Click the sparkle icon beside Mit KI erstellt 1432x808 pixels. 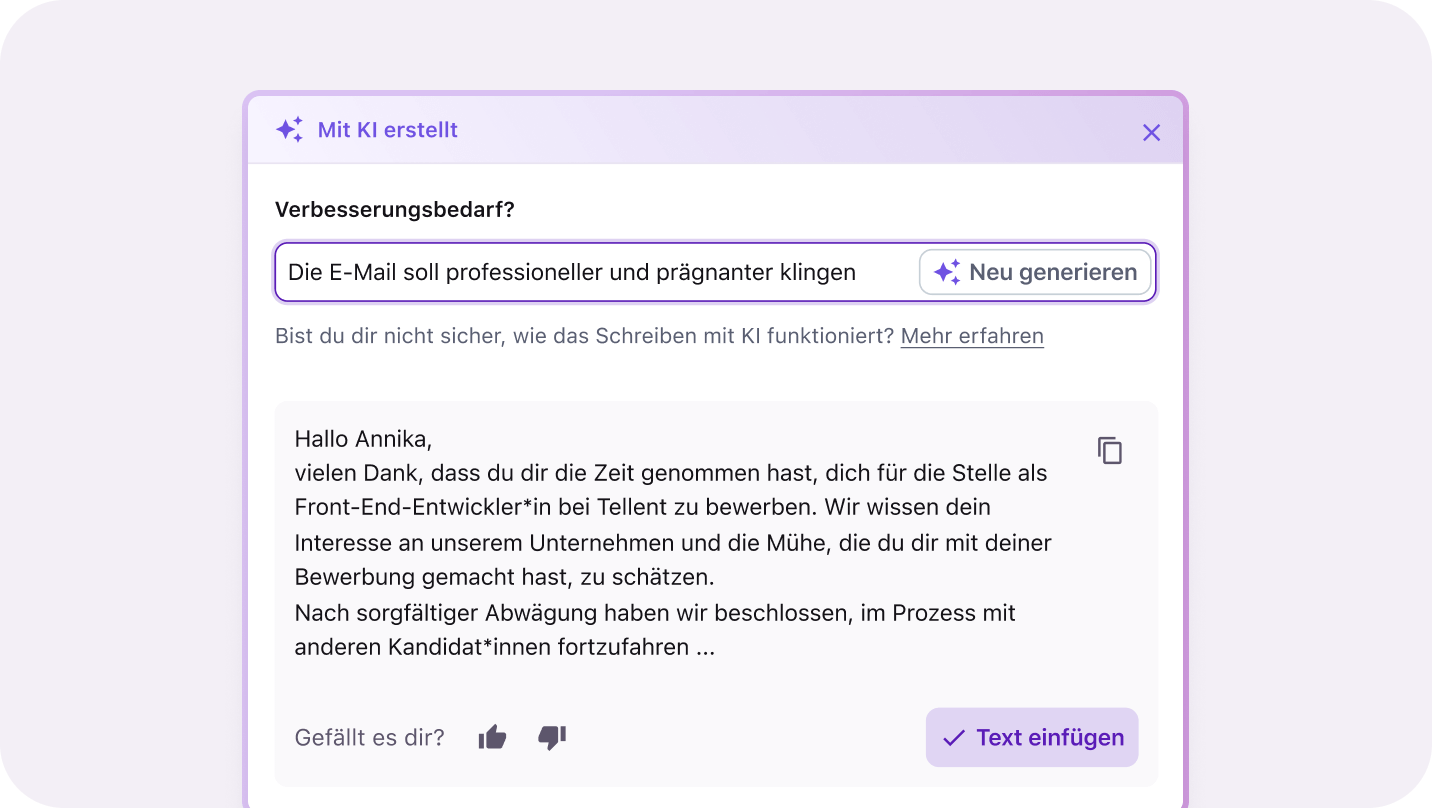[289, 130]
